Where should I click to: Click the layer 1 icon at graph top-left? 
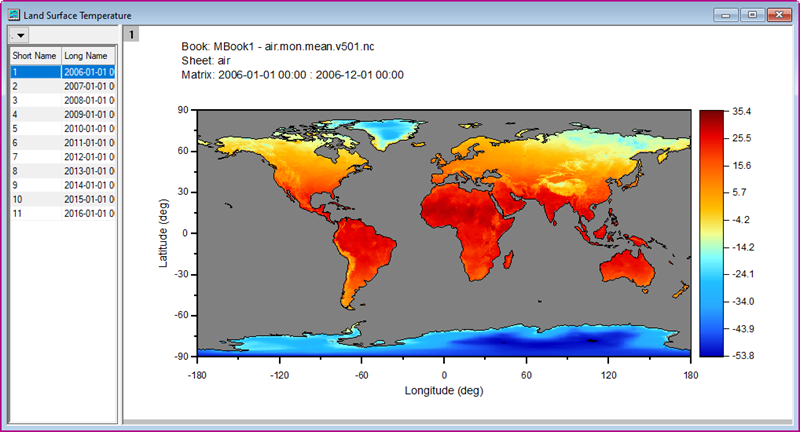pyautogui.click(x=133, y=35)
